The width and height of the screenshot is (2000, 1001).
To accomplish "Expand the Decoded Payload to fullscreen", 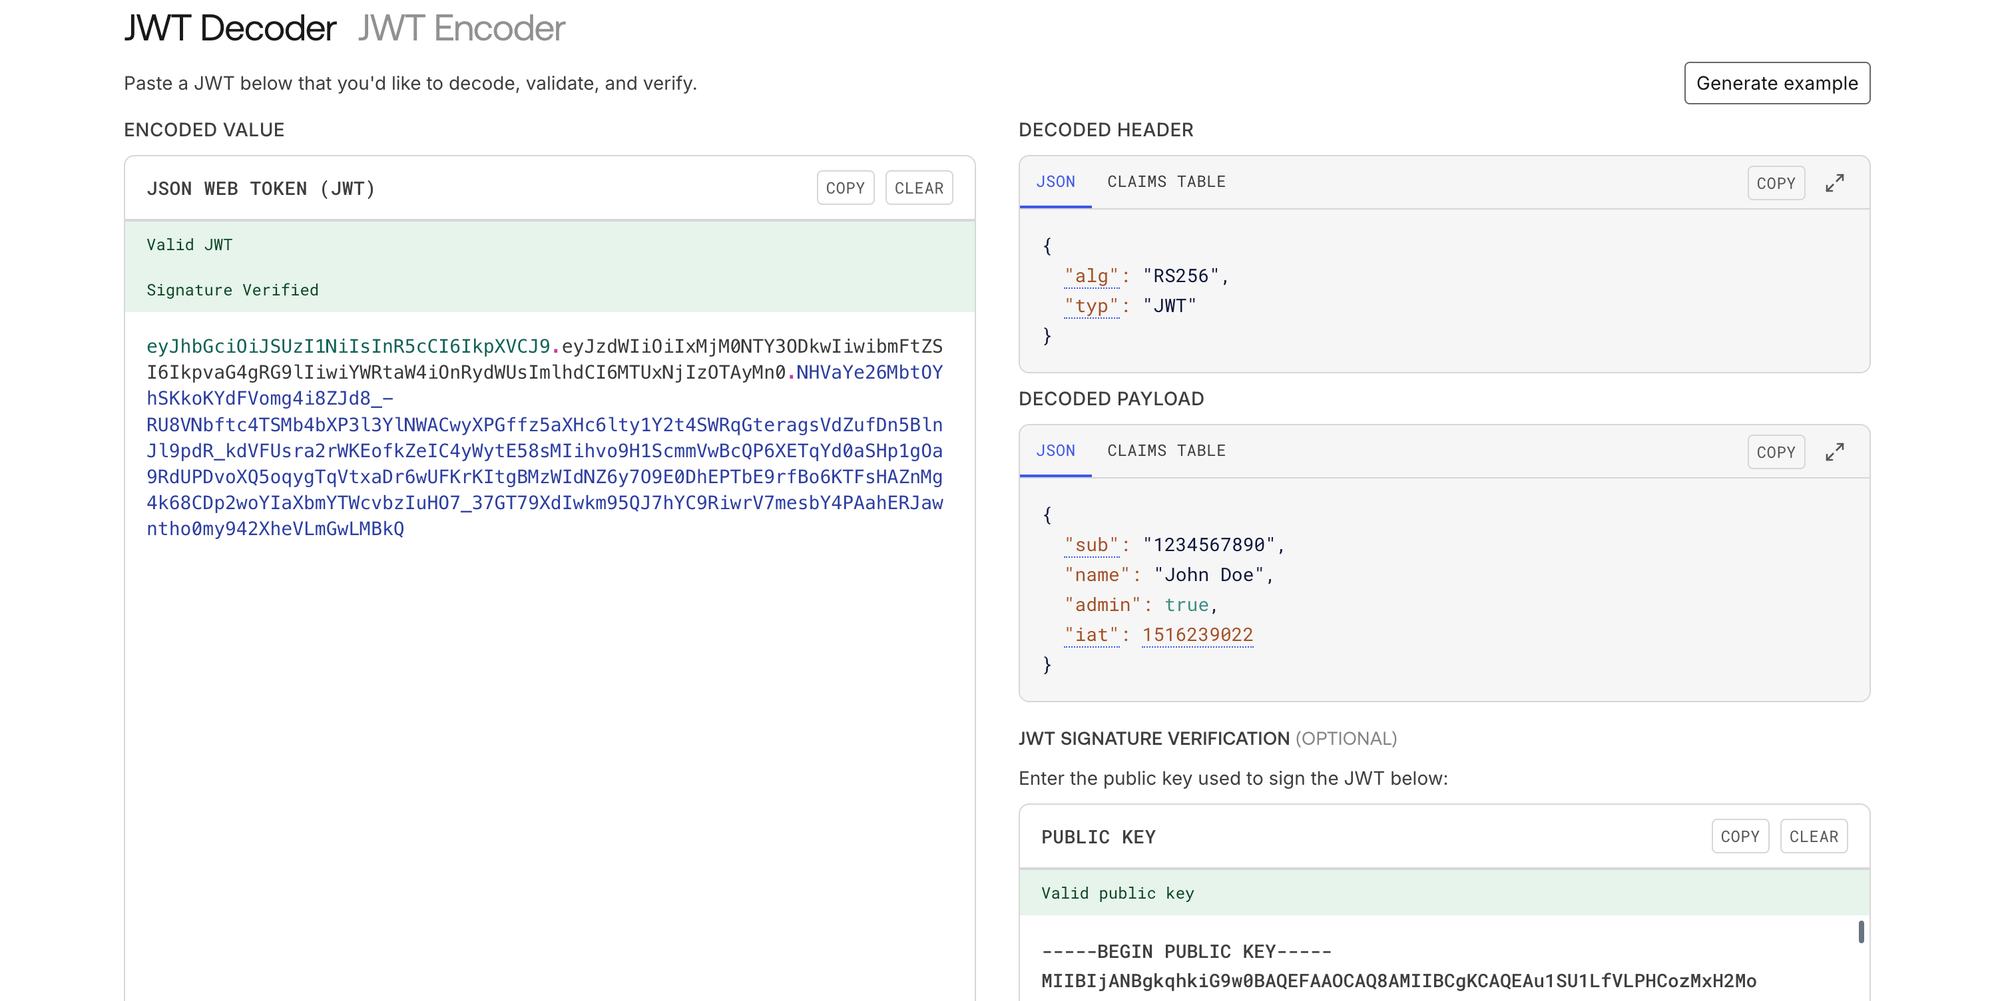I will (1835, 451).
